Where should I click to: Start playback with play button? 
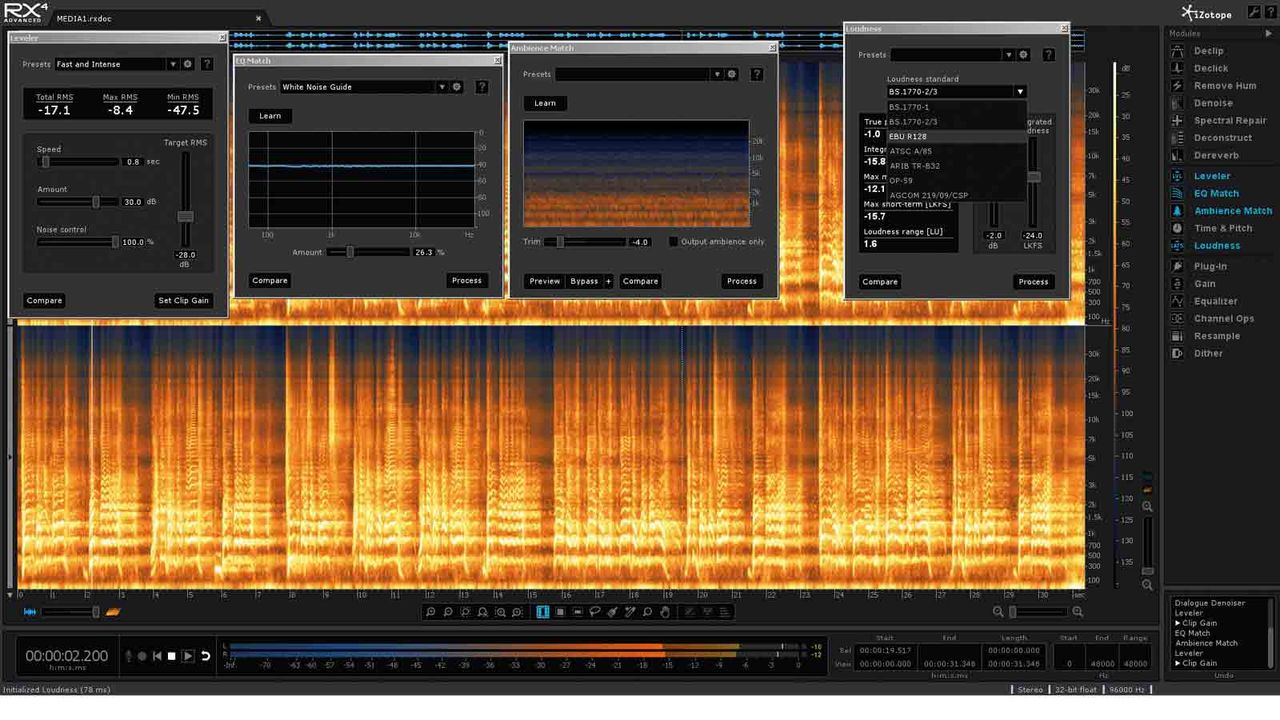[188, 656]
